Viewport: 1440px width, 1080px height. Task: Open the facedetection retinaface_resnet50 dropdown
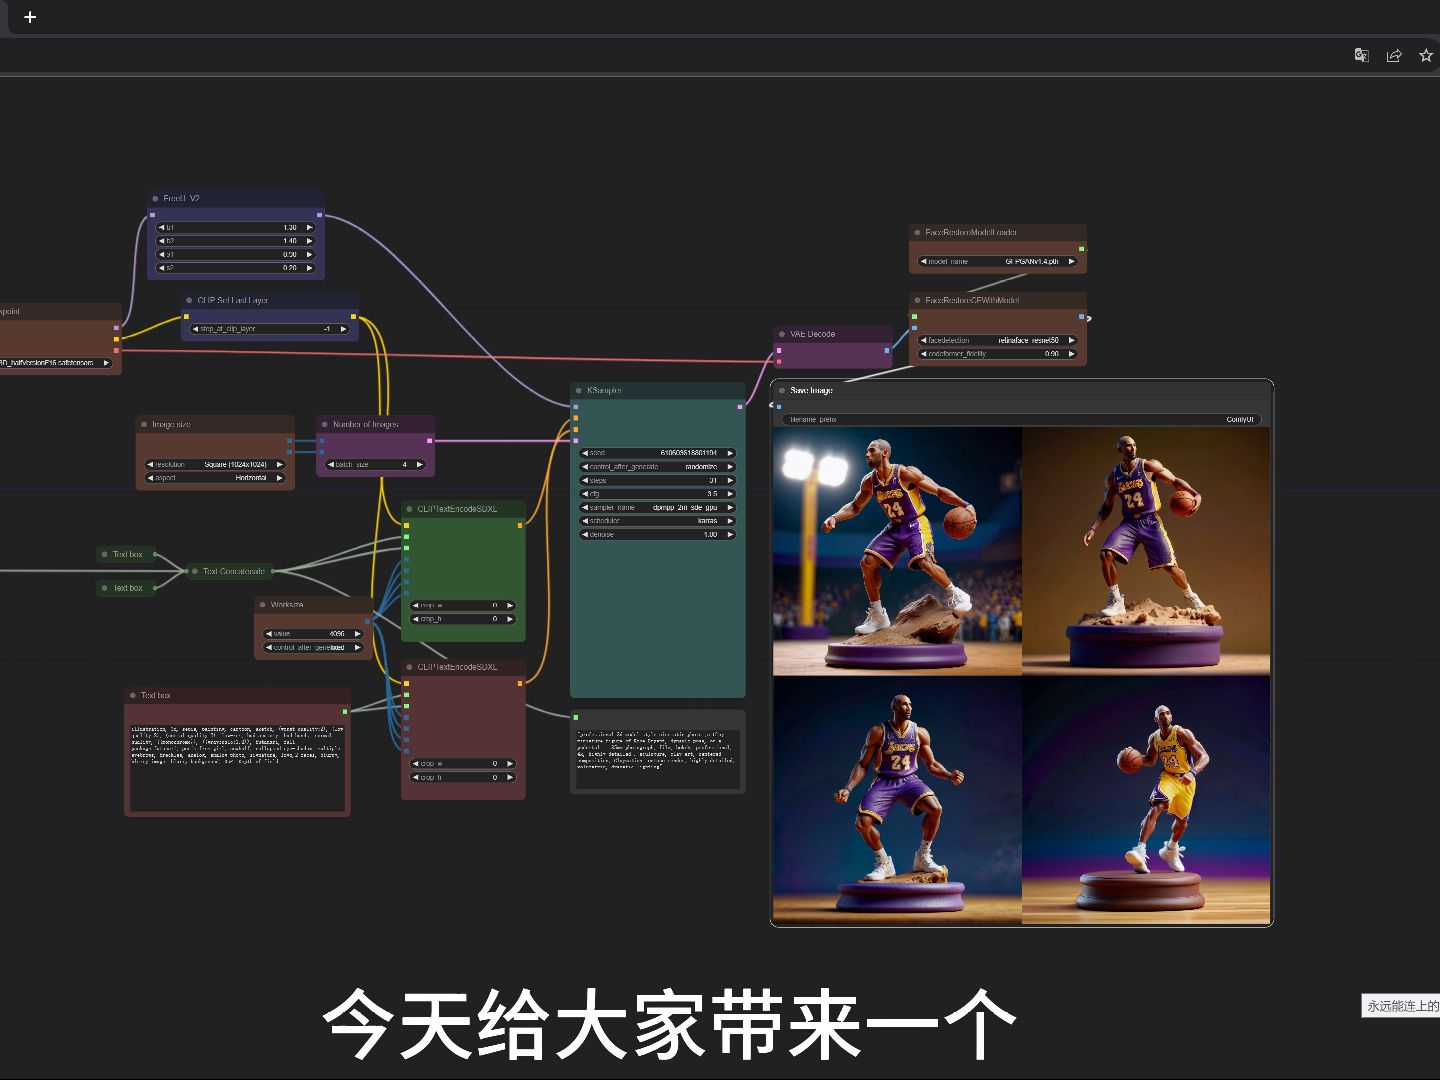tap(998, 340)
